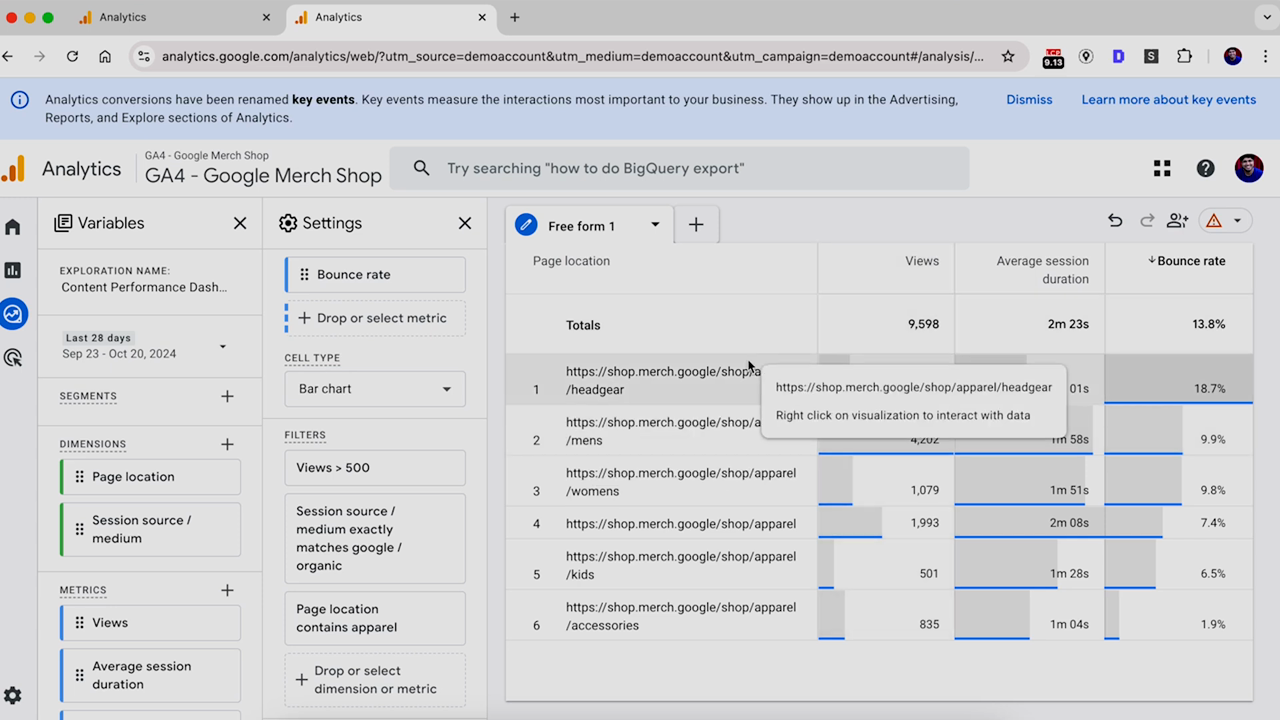Click the pencil icon on Free form 1 tab
Screen dimensions: 1280x720
click(526, 225)
